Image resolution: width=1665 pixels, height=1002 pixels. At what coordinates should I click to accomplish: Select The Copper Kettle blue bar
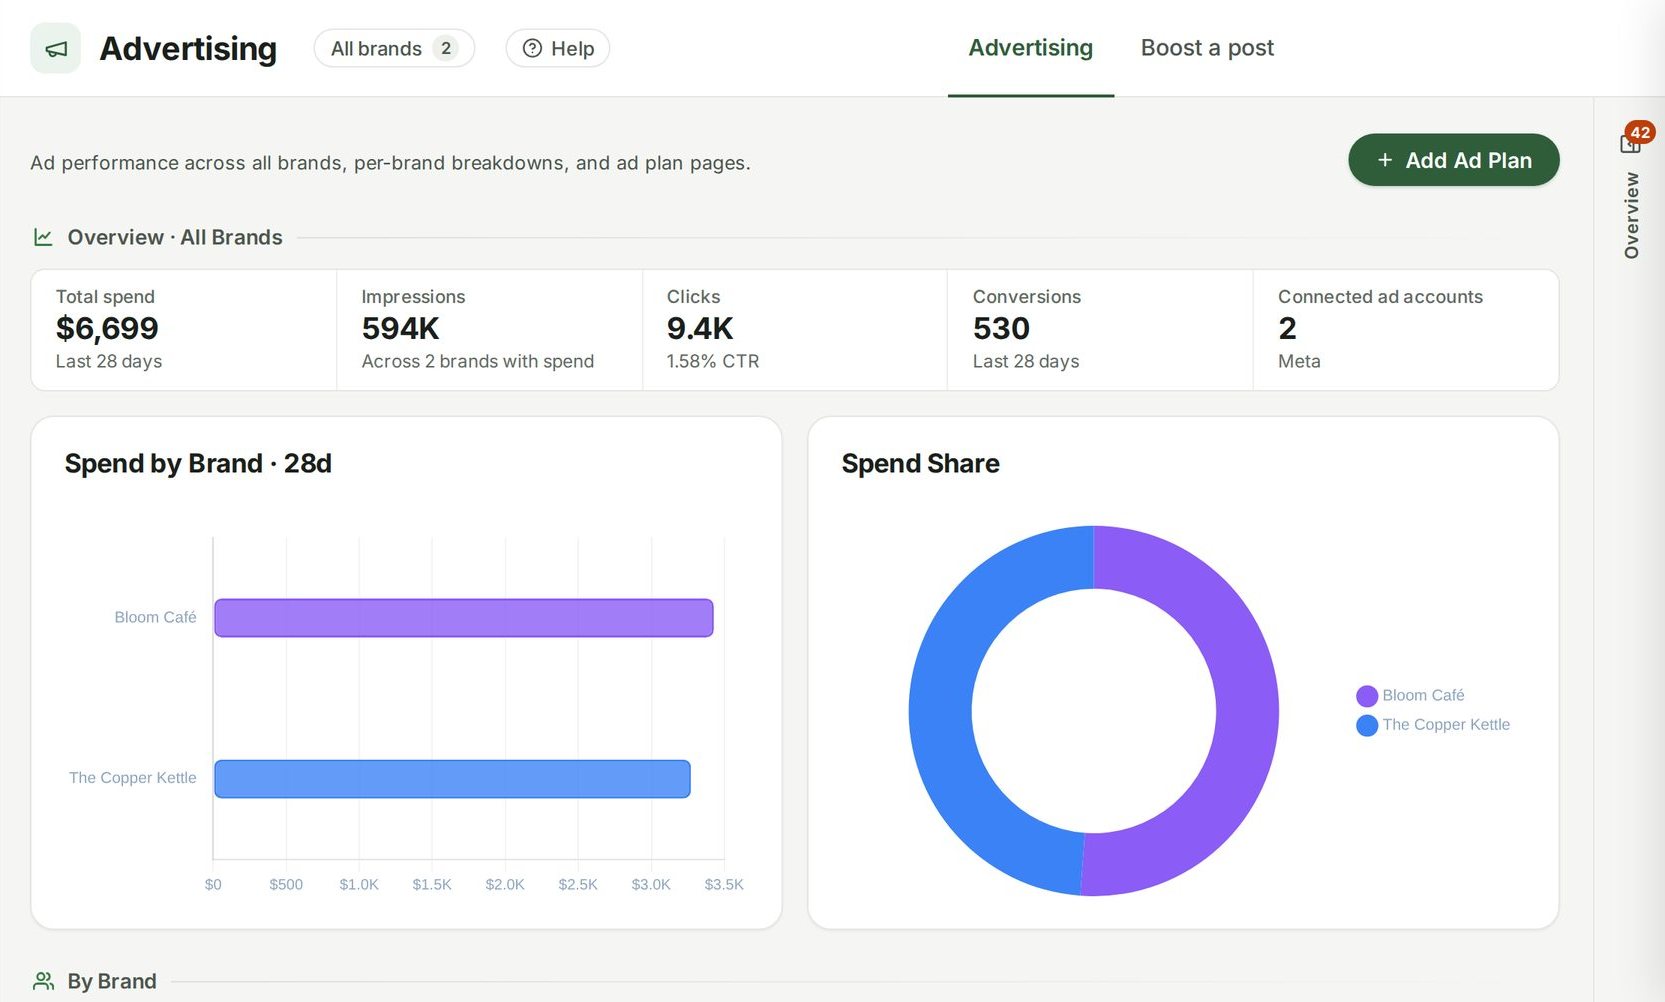click(452, 779)
